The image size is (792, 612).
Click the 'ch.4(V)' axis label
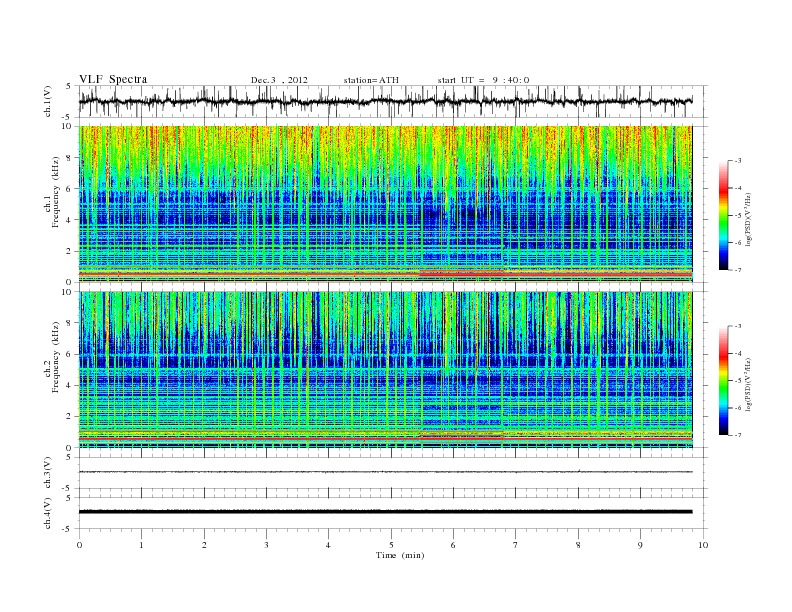47,513
